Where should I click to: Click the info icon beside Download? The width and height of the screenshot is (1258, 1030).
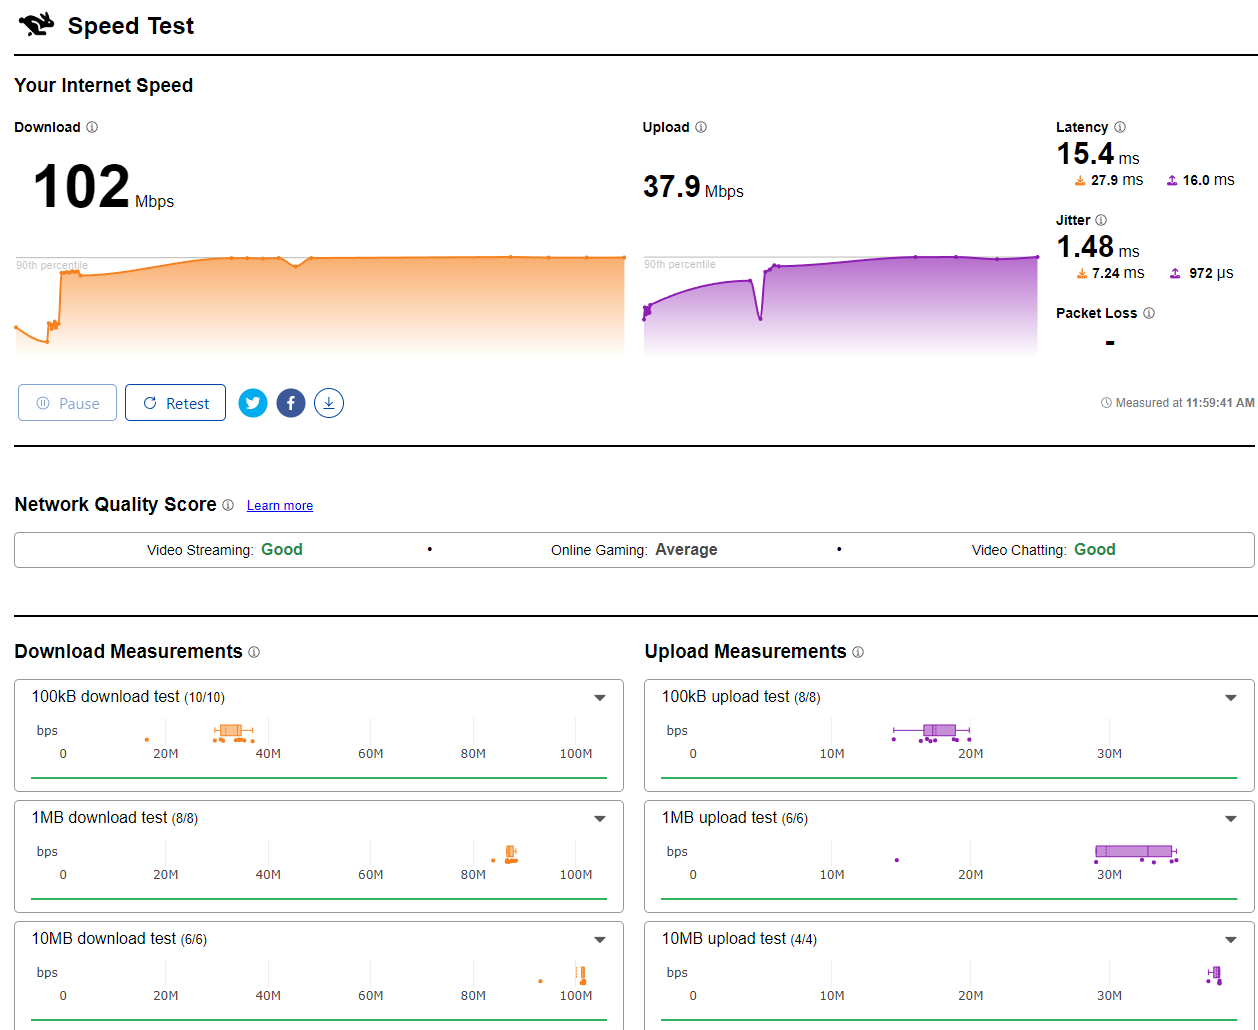pyautogui.click(x=92, y=127)
